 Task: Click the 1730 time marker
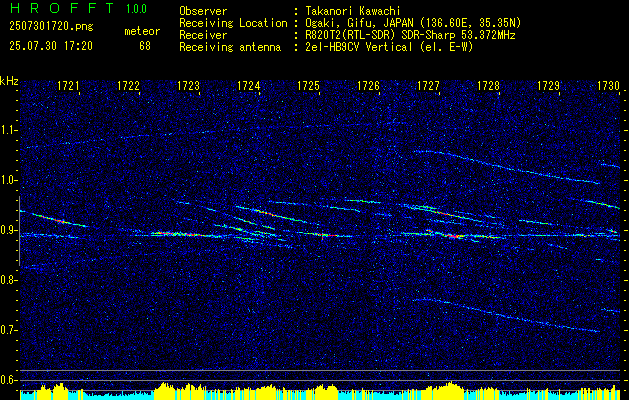(x=609, y=86)
